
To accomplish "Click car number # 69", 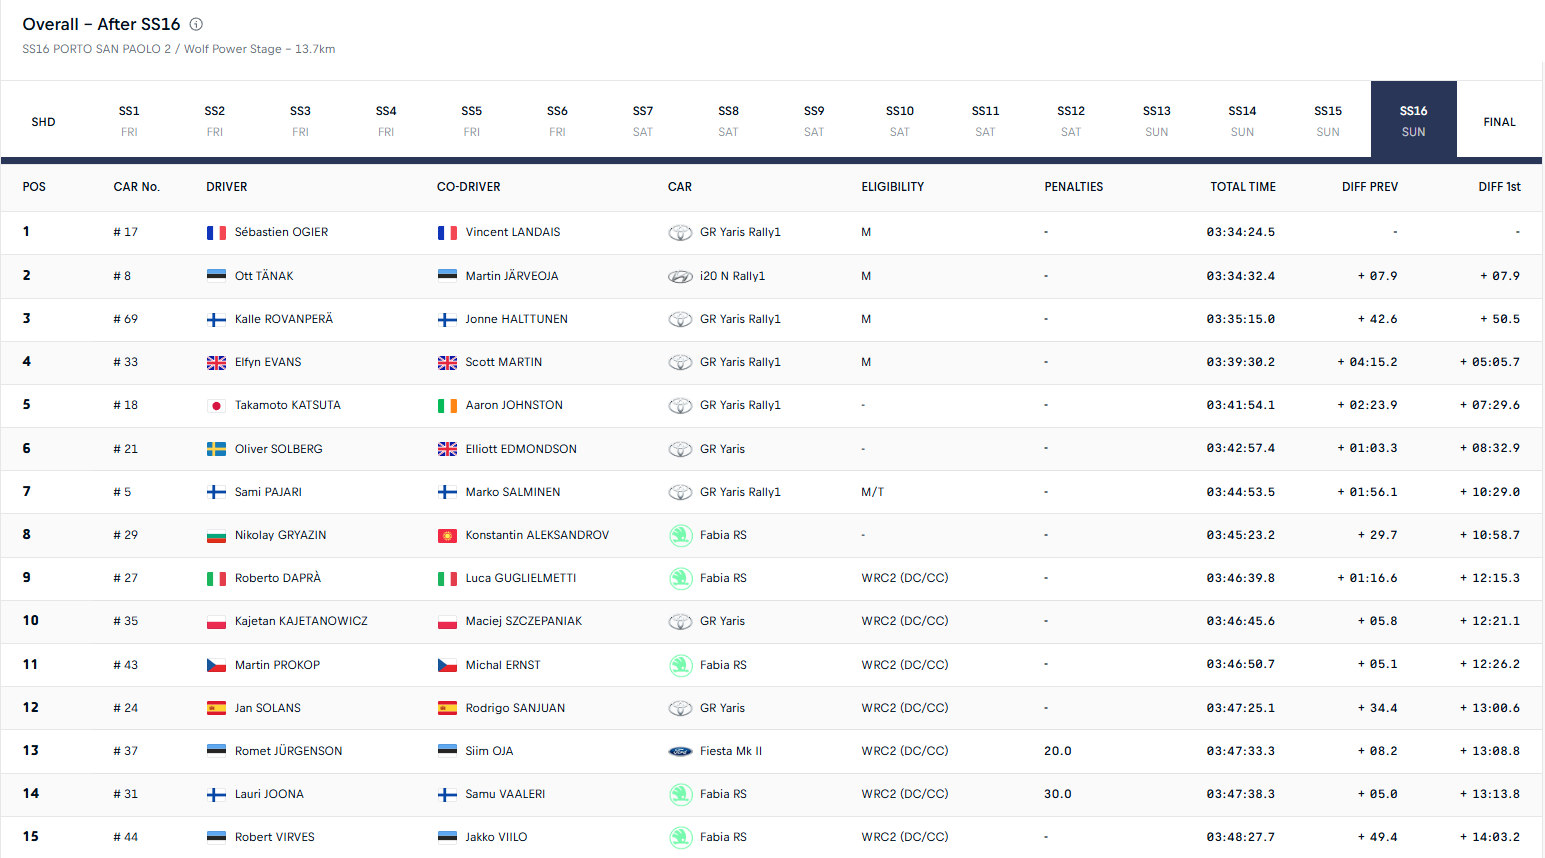I will [126, 319].
